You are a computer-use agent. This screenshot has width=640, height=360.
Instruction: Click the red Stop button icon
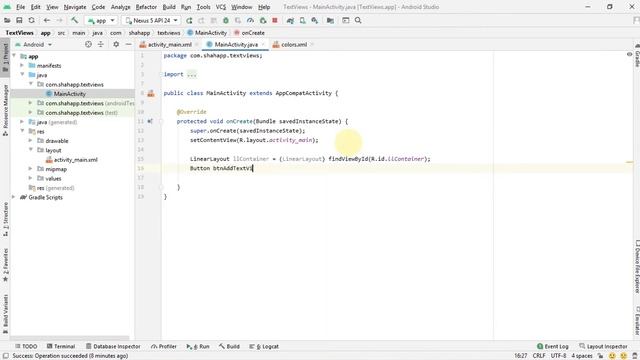coord(275,20)
